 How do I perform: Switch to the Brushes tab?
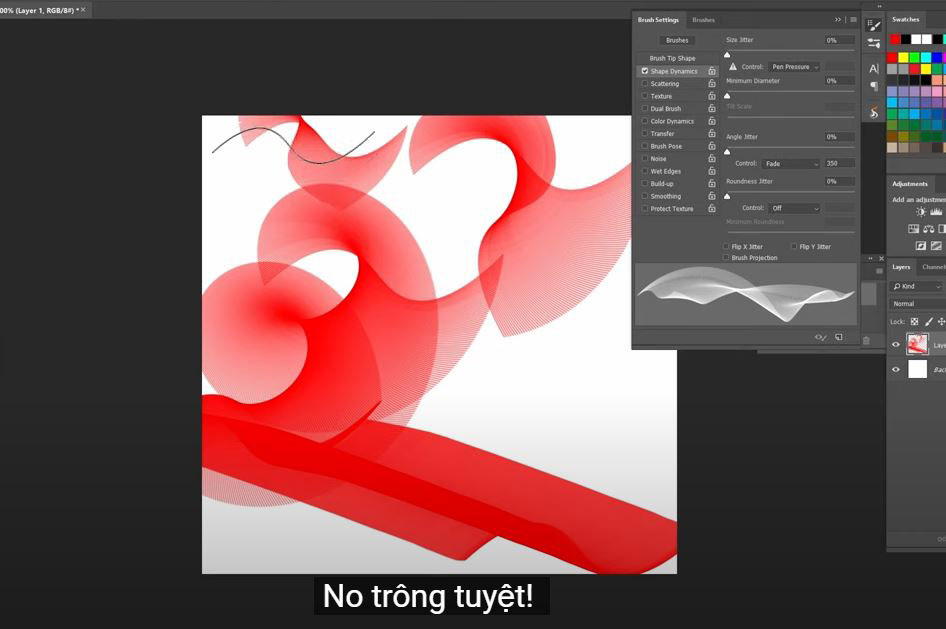click(x=703, y=20)
